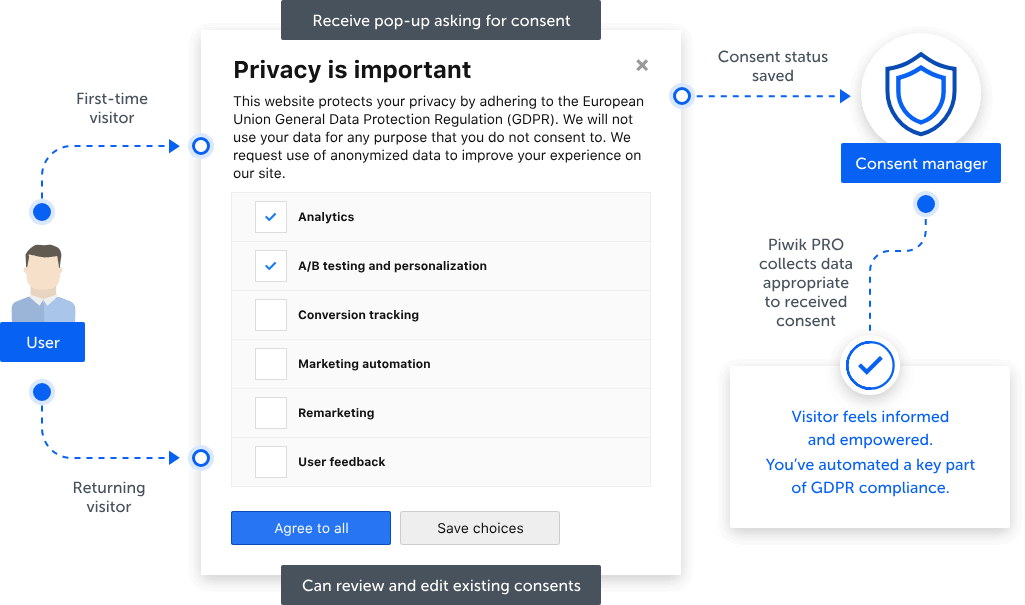Screen dimensions: 1025x605
Task: Tick the Marketing automation checkbox
Action: 271,364
